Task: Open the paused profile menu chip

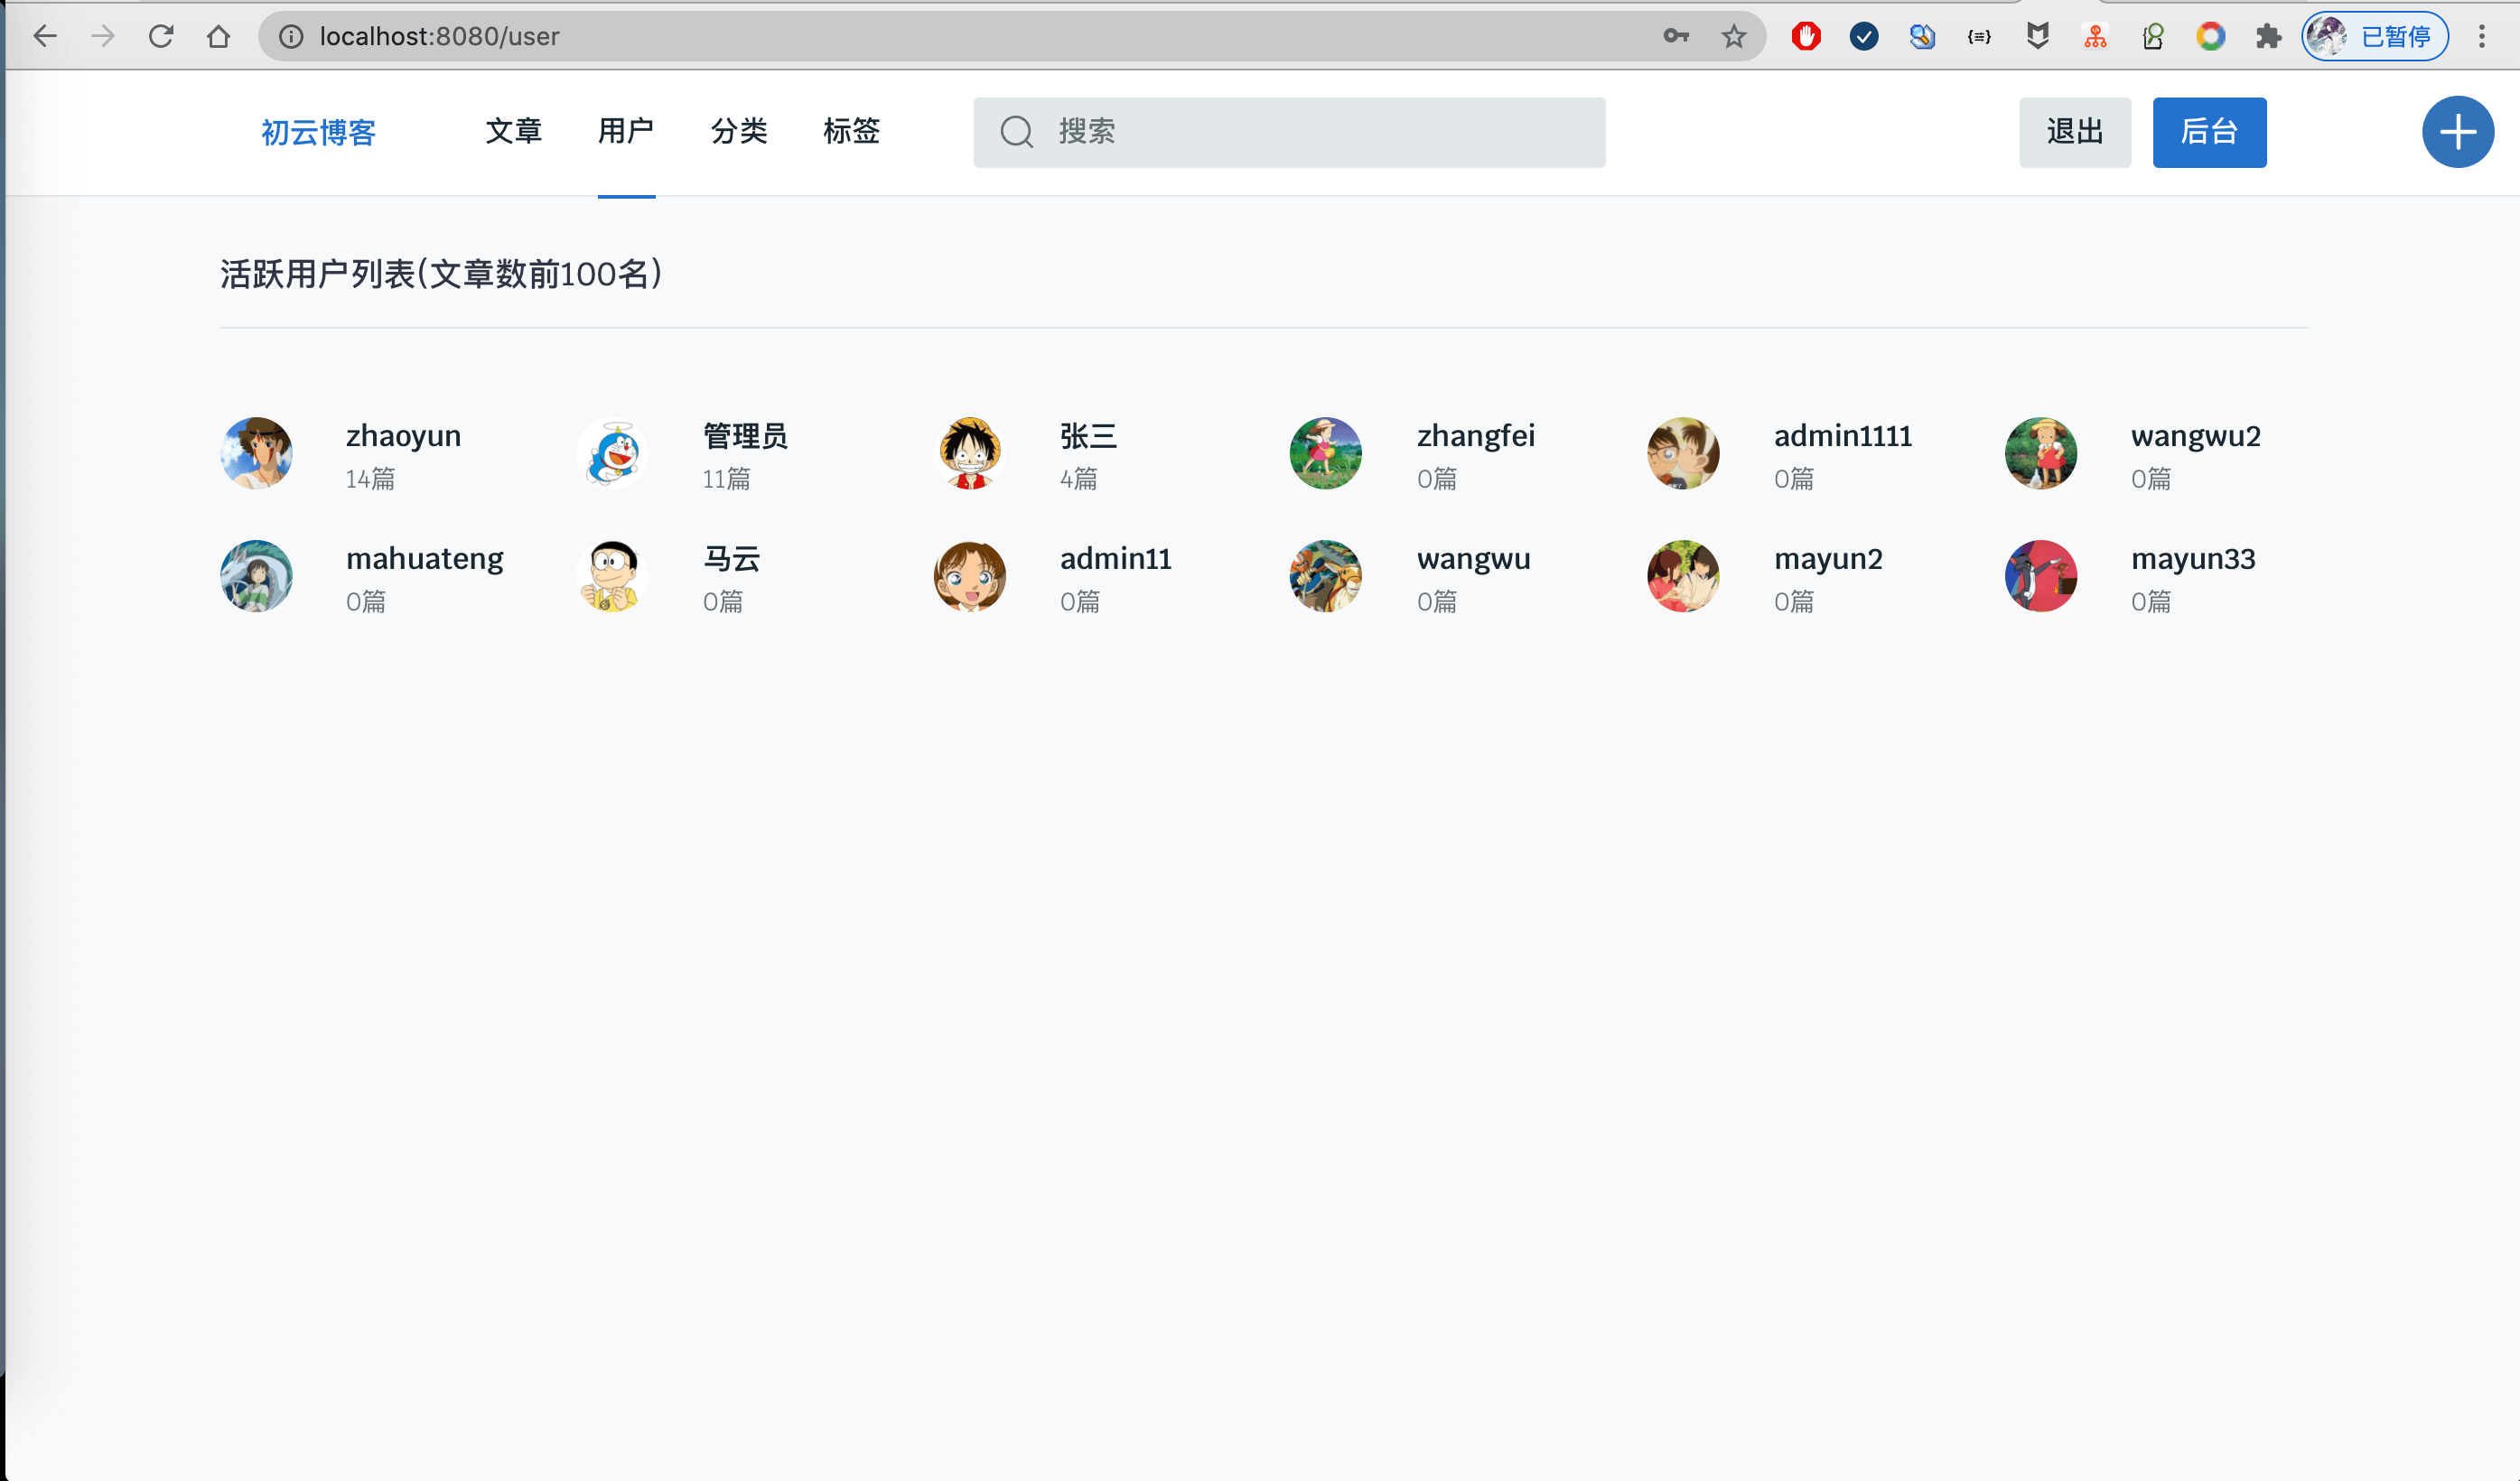Action: 2375,37
